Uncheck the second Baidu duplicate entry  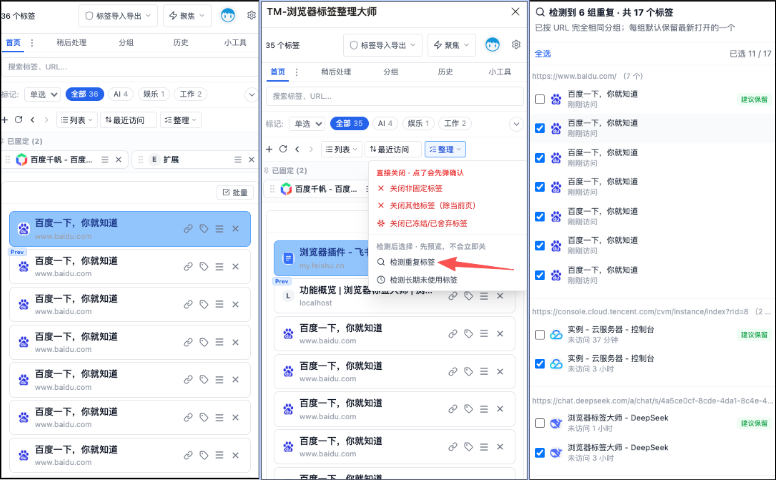coord(540,128)
